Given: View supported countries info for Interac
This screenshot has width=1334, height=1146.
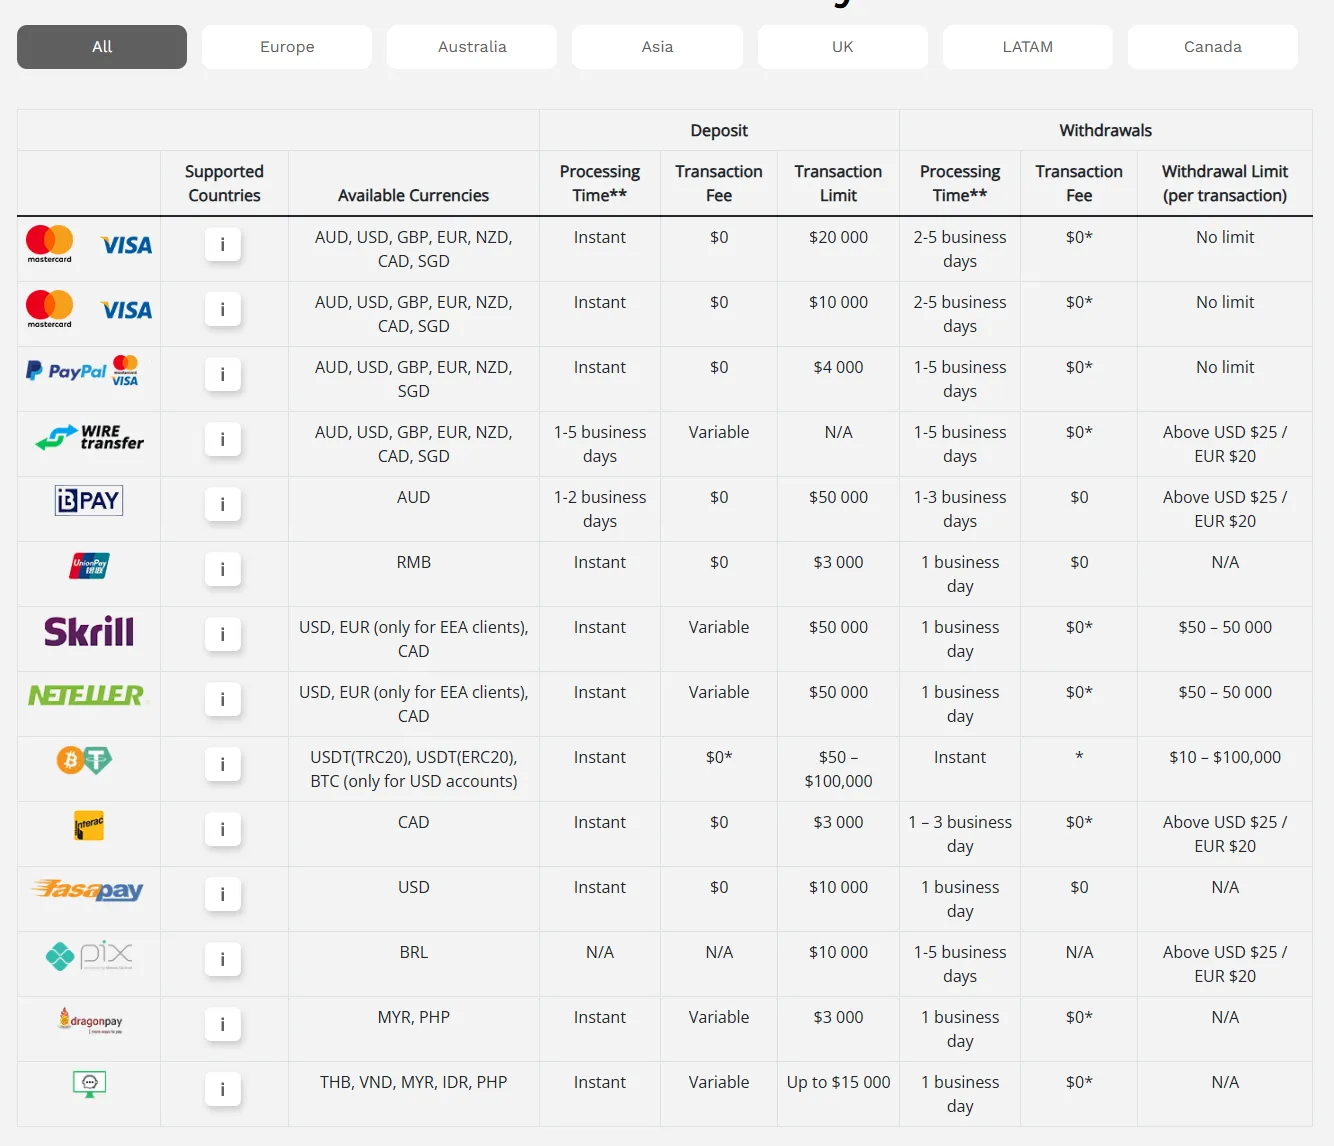Looking at the screenshot, I should click(x=223, y=830).
